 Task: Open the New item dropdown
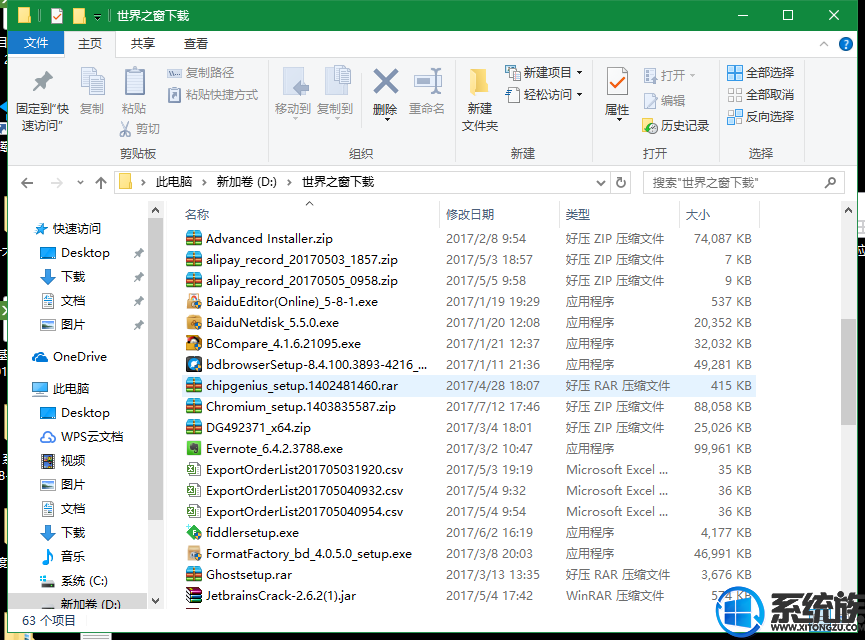tap(544, 72)
